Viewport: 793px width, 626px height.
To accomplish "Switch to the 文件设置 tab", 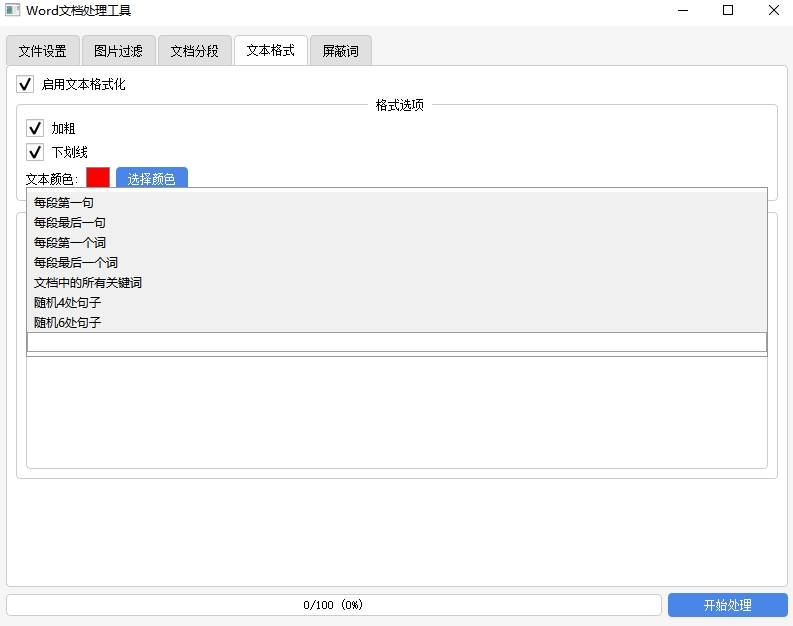I will tap(43, 51).
